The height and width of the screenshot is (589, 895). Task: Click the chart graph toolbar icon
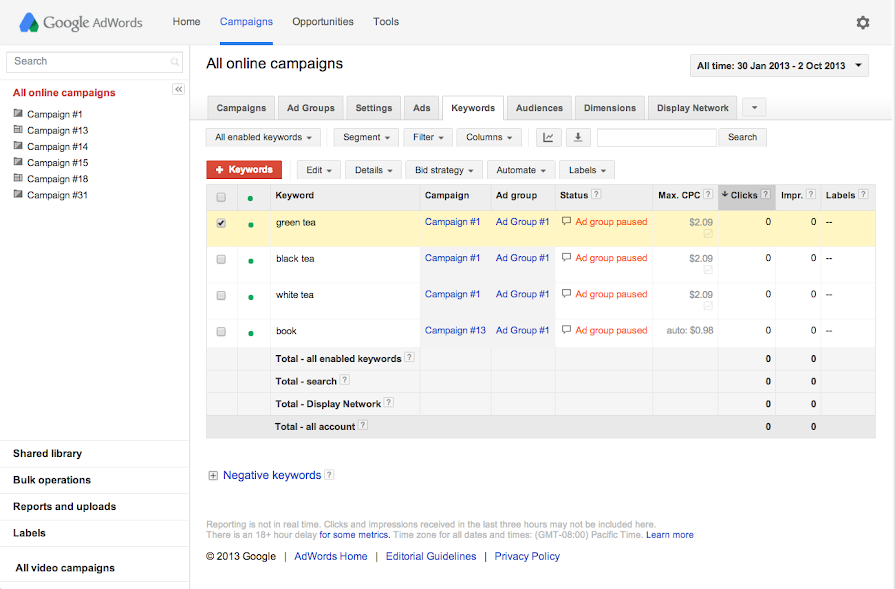[x=548, y=137]
